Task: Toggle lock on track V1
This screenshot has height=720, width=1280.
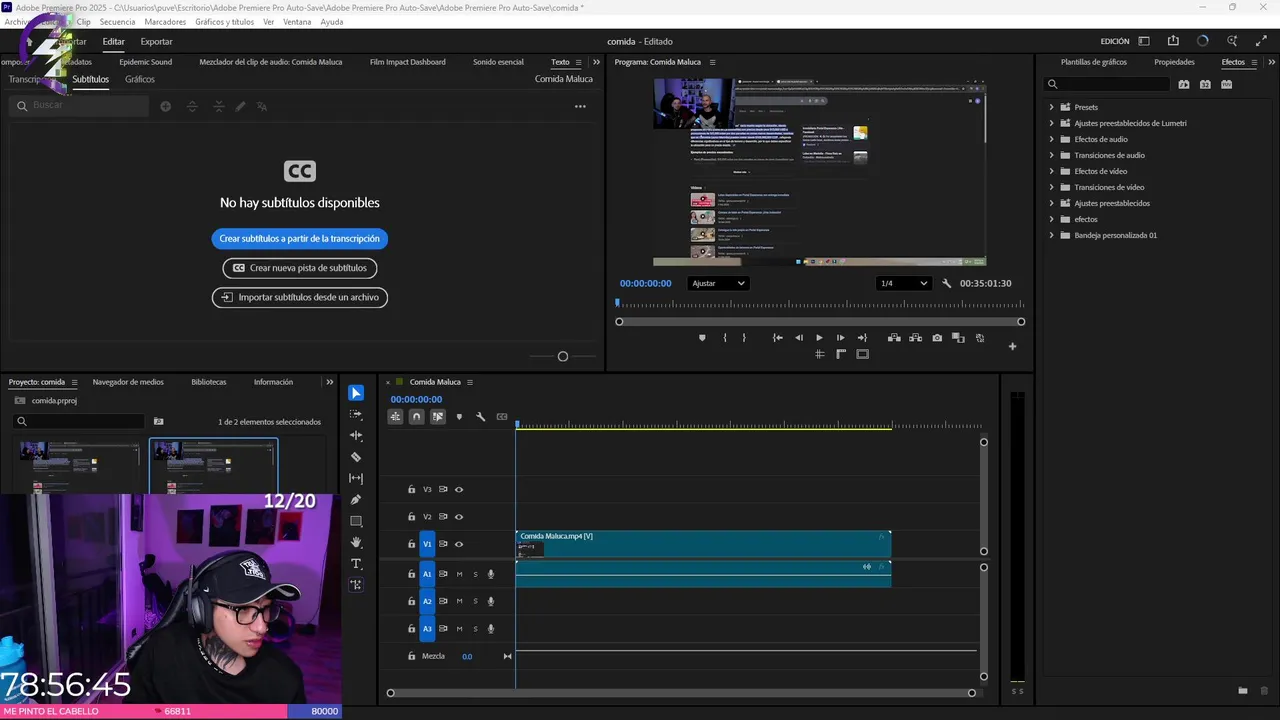Action: 411,544
